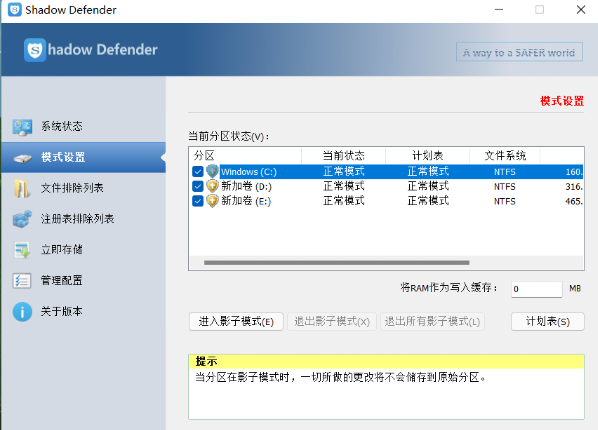Image resolution: width=598 pixels, height=430 pixels.
Task: Click the 分区 column header
Action: (x=245, y=155)
